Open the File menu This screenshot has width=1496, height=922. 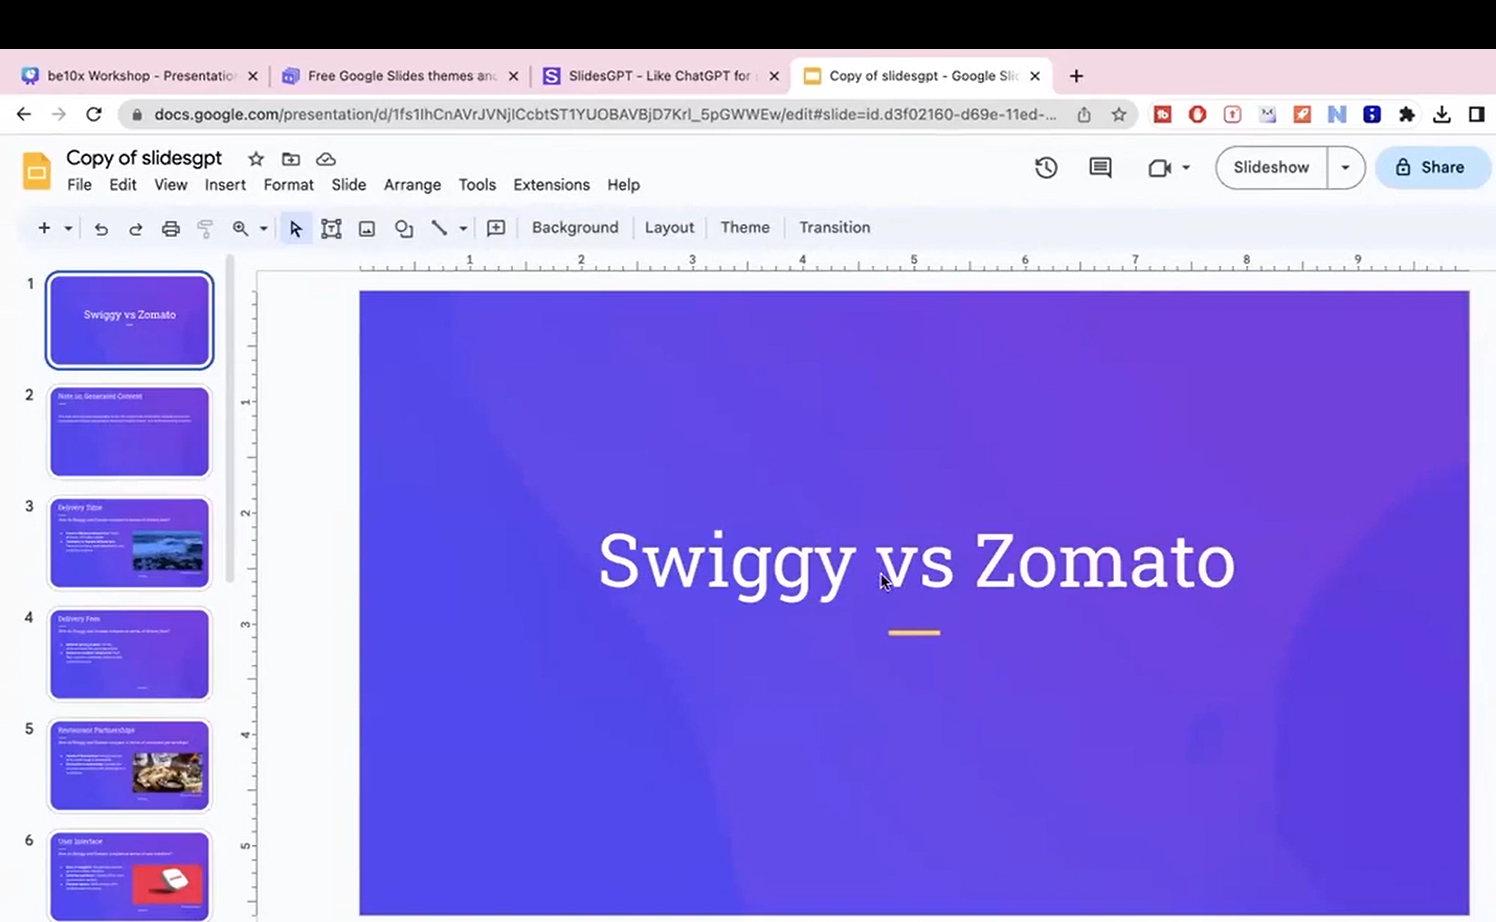79,185
